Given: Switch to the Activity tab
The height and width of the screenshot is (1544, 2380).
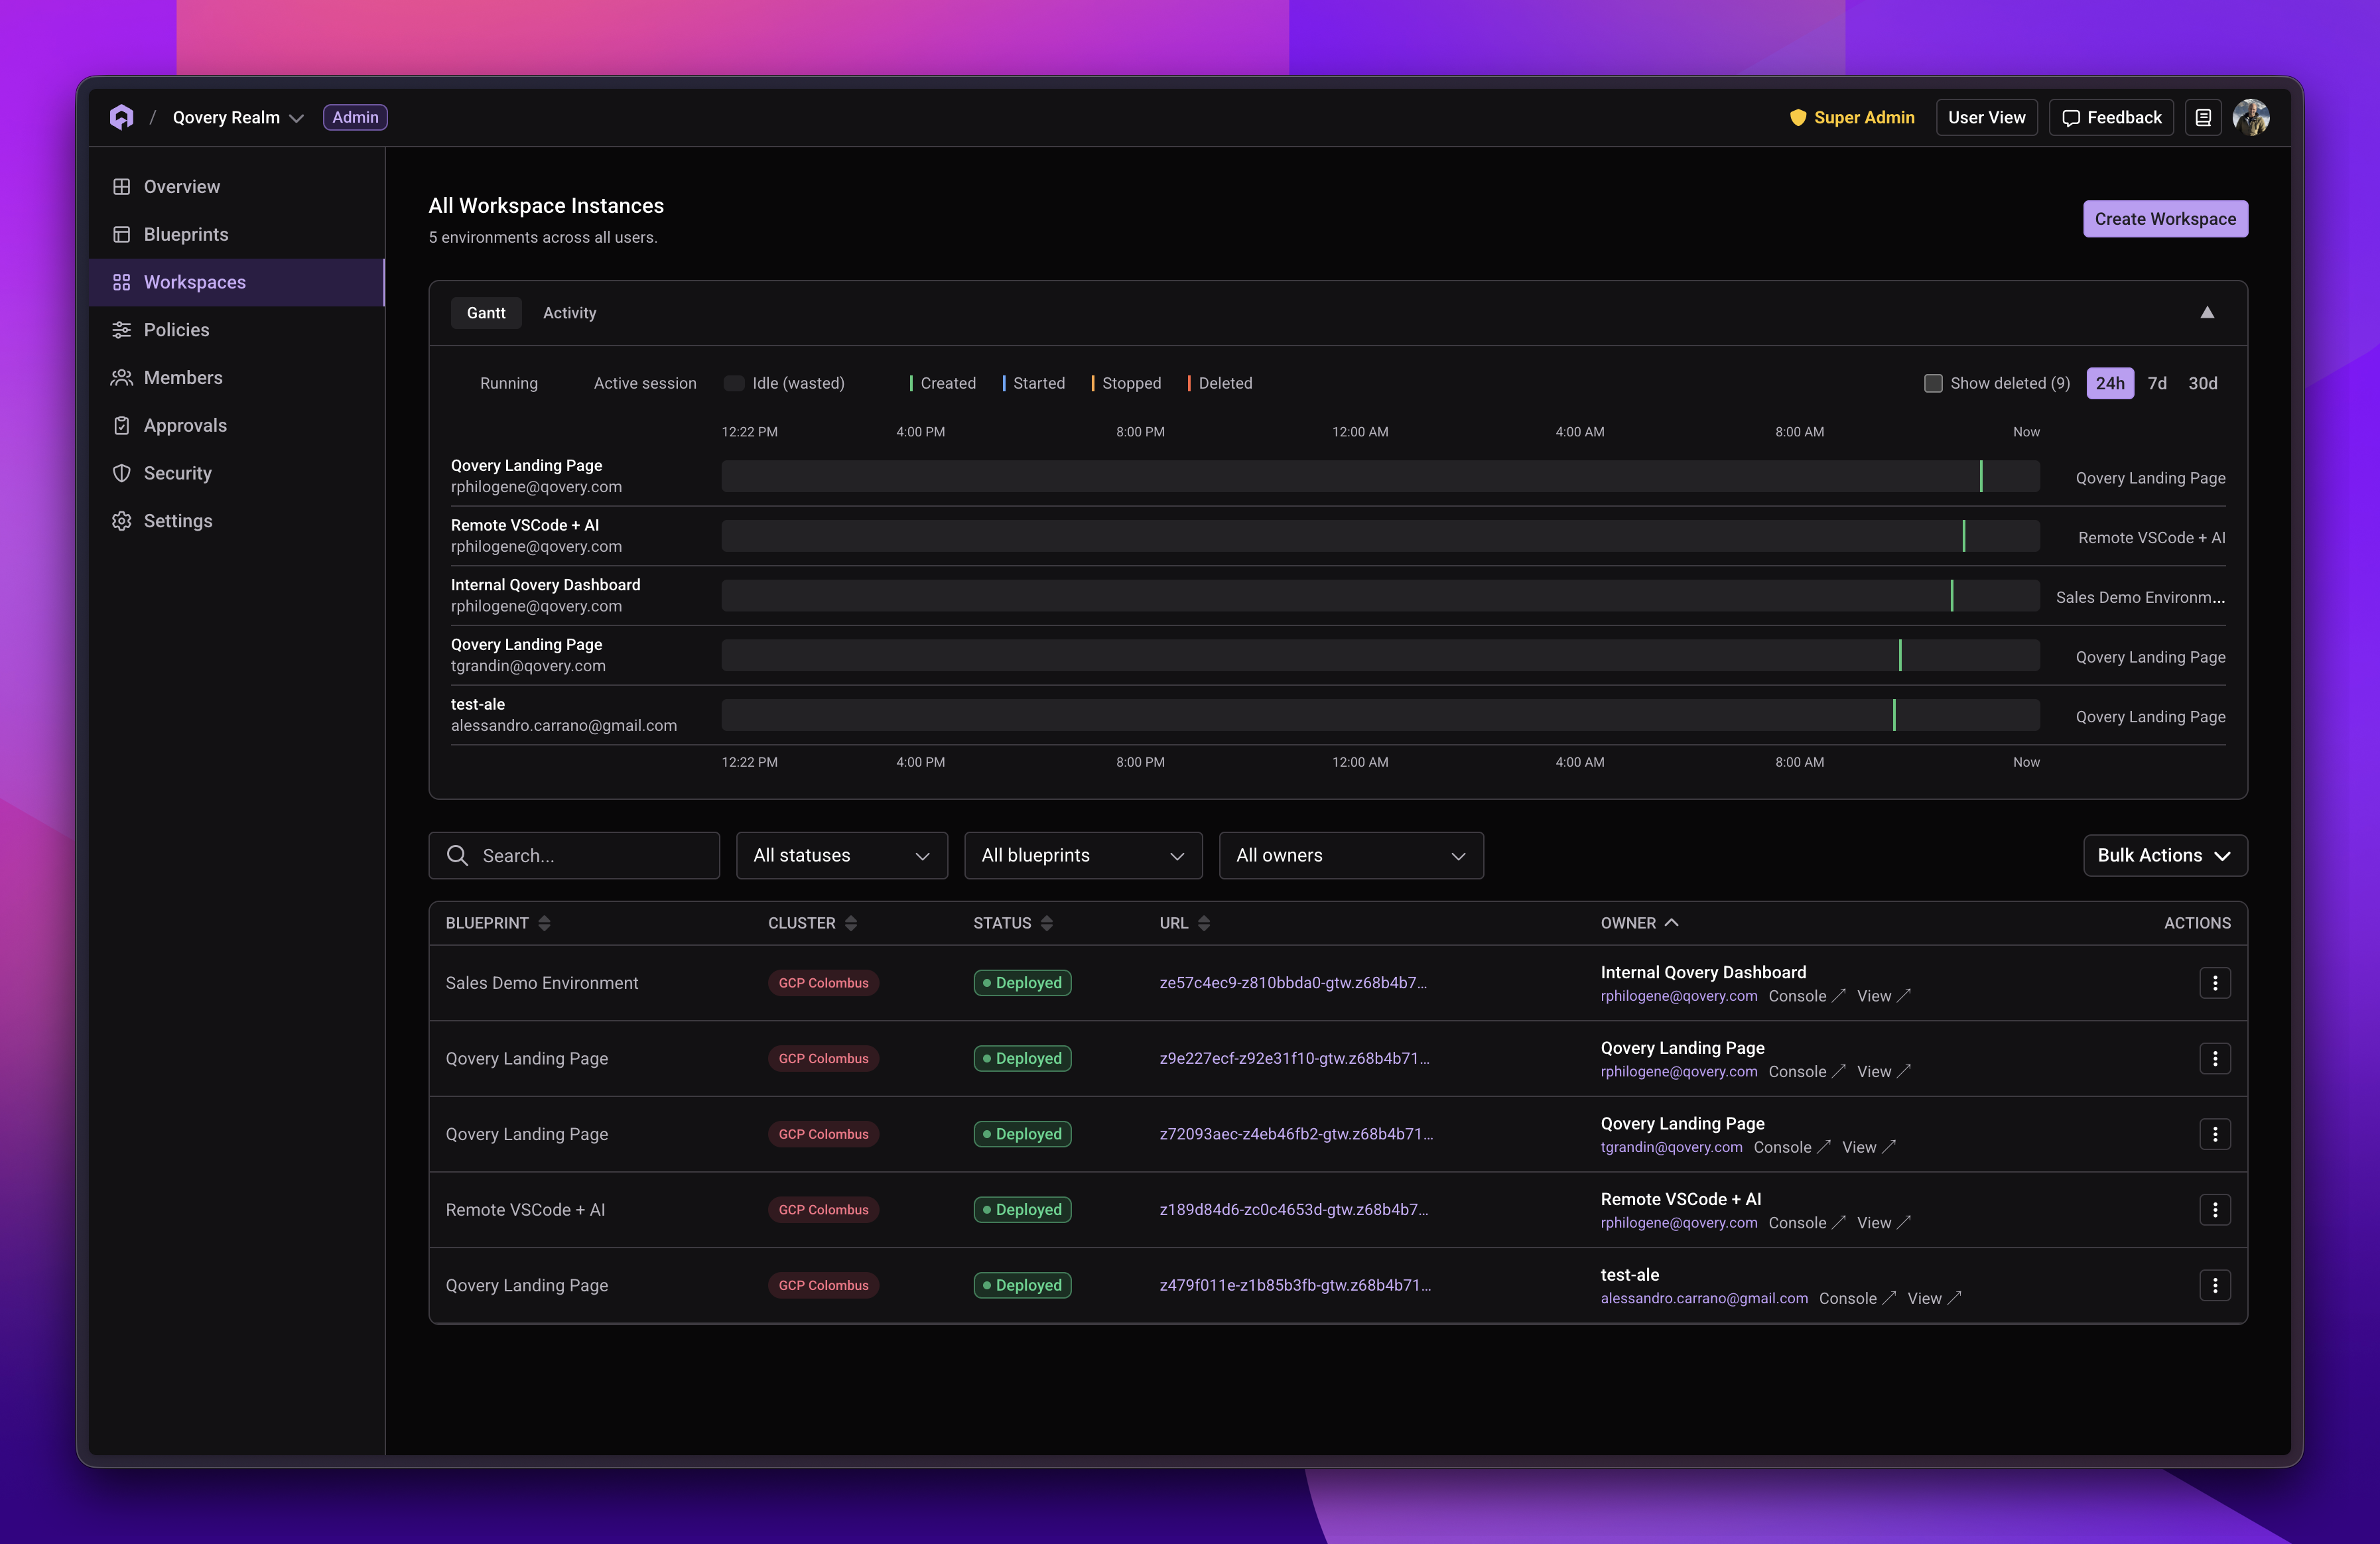Looking at the screenshot, I should click(569, 313).
